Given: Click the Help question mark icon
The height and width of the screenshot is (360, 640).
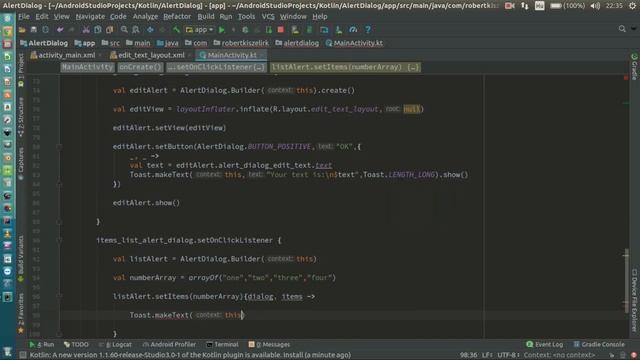Looking at the screenshot, I should 368,30.
